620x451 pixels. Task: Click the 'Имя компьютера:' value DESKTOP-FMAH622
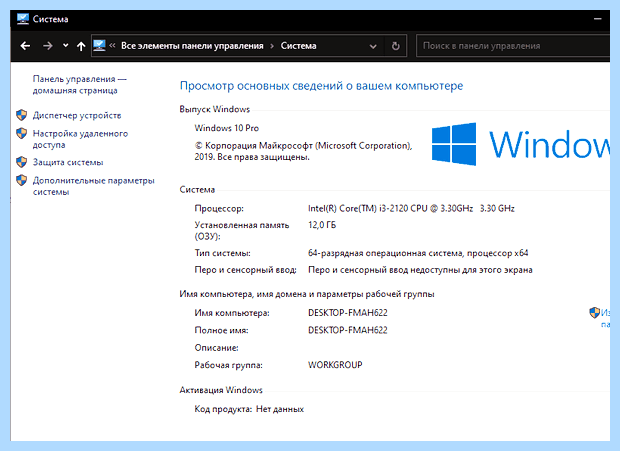(x=348, y=313)
